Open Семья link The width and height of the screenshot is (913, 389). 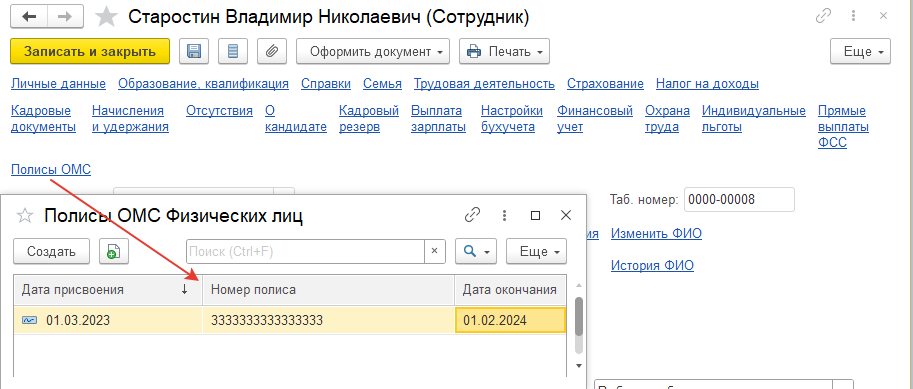coord(383,84)
